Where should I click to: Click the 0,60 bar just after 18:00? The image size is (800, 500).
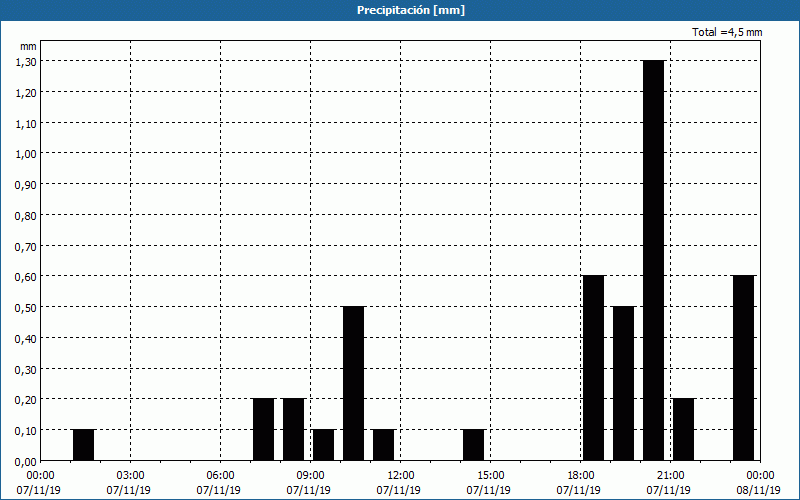coord(594,368)
